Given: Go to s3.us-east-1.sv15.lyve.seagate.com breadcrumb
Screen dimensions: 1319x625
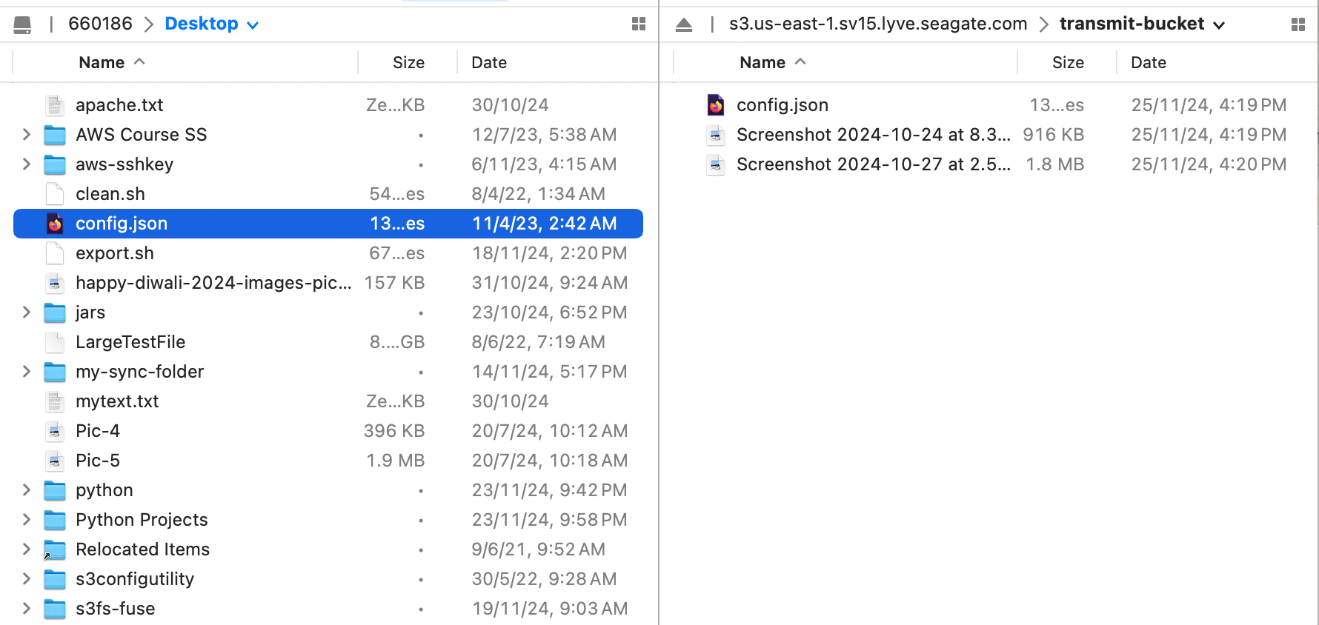Looking at the screenshot, I should [878, 24].
